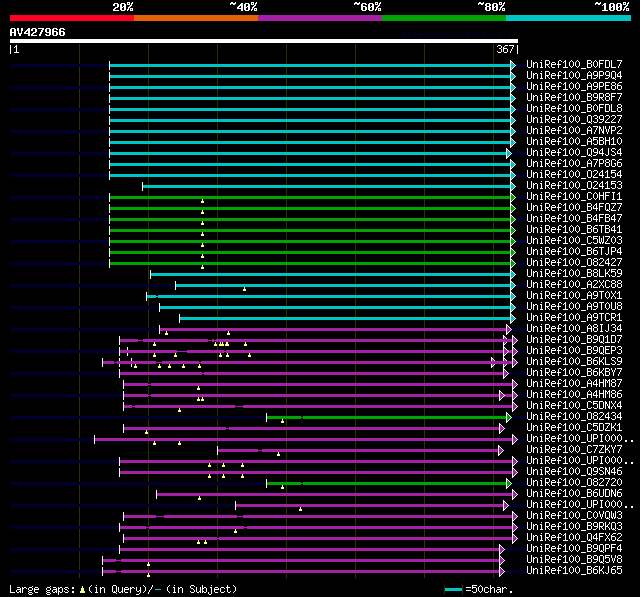Click the UniRef100_B9QPF4 label

pos(574,549)
